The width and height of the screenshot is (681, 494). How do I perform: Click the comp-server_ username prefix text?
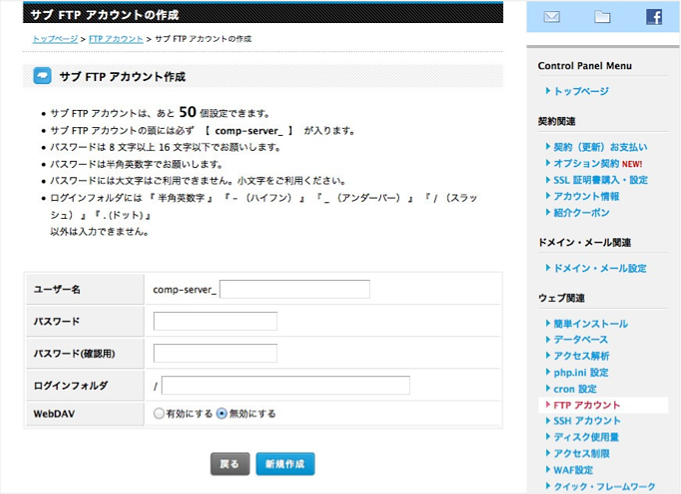[184, 290]
